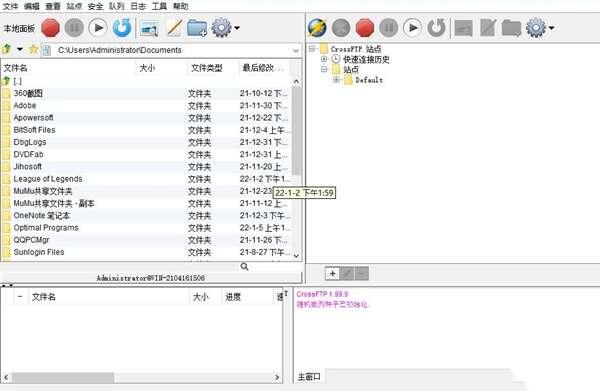The image size is (600, 391).
Task: Refresh the local panel with blue arrow icon
Action: 122,28
